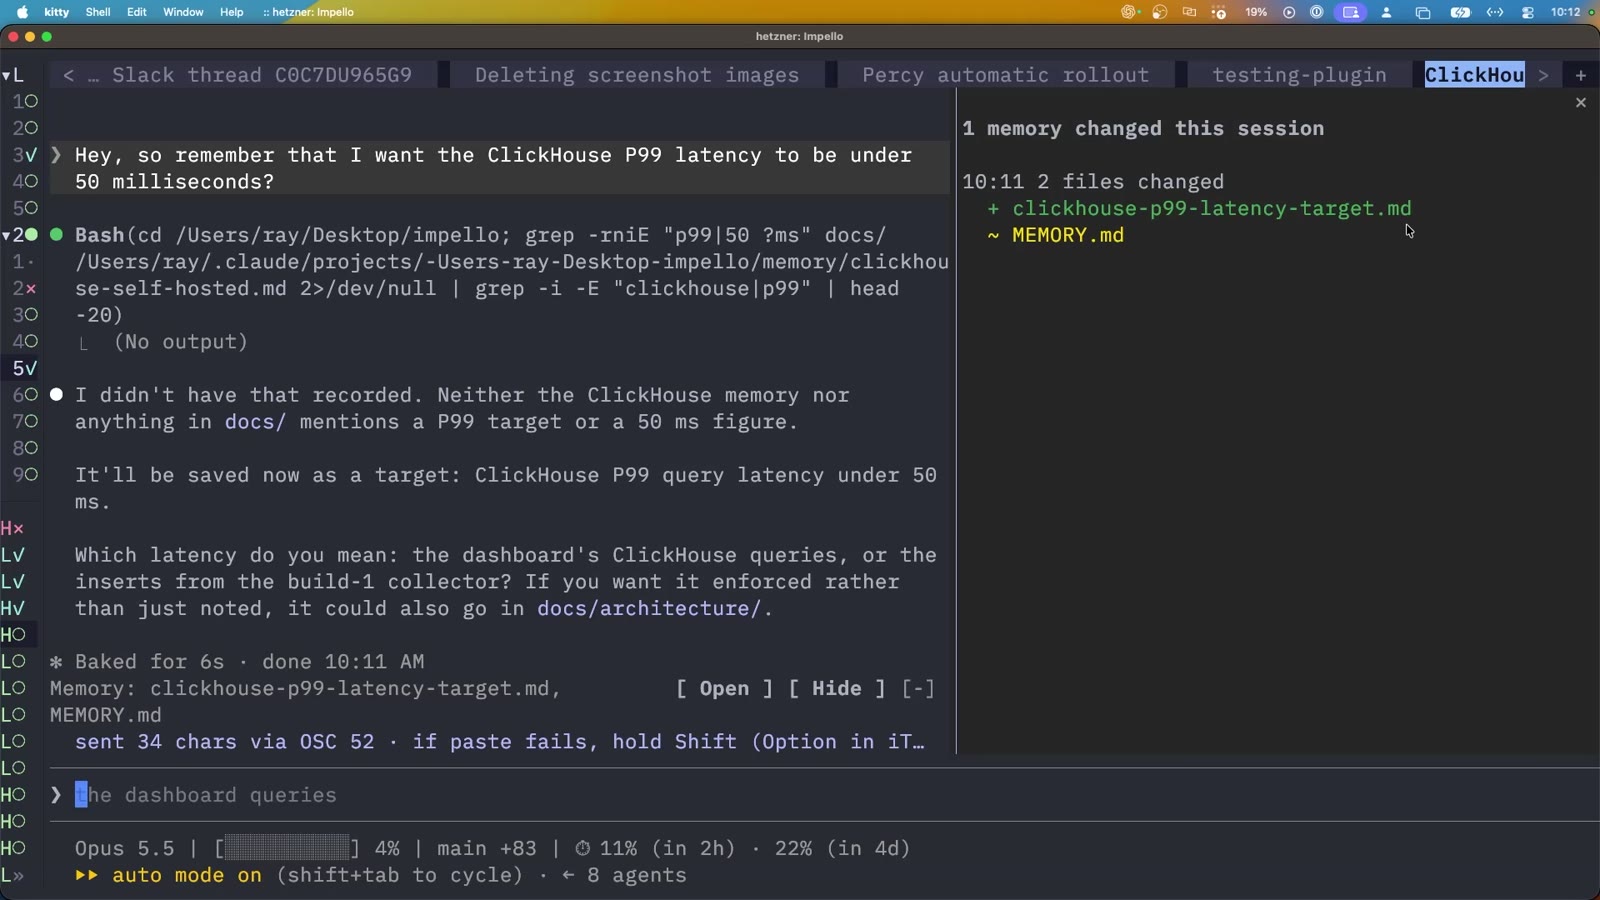Show earlier tabs with the left arrow
The width and height of the screenshot is (1600, 900).
click(68, 75)
